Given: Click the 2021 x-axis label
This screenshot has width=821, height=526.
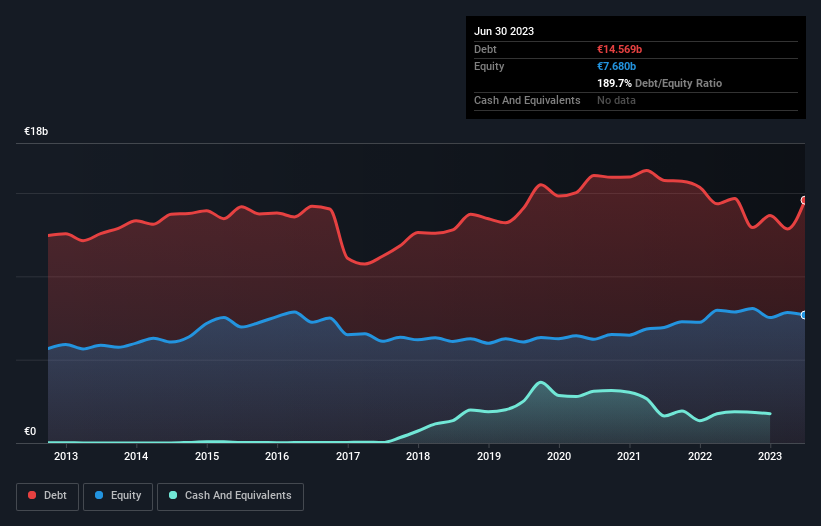Looking at the screenshot, I should tap(629, 456).
